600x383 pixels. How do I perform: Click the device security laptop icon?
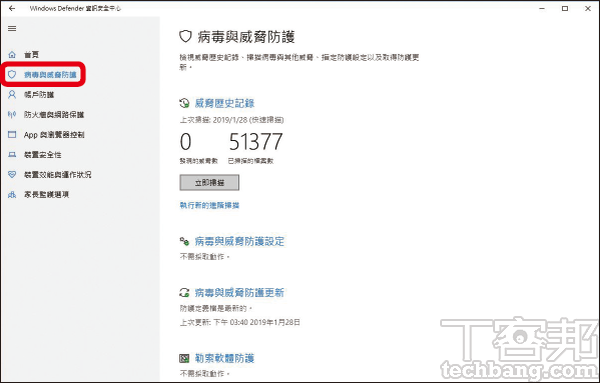(x=12, y=155)
